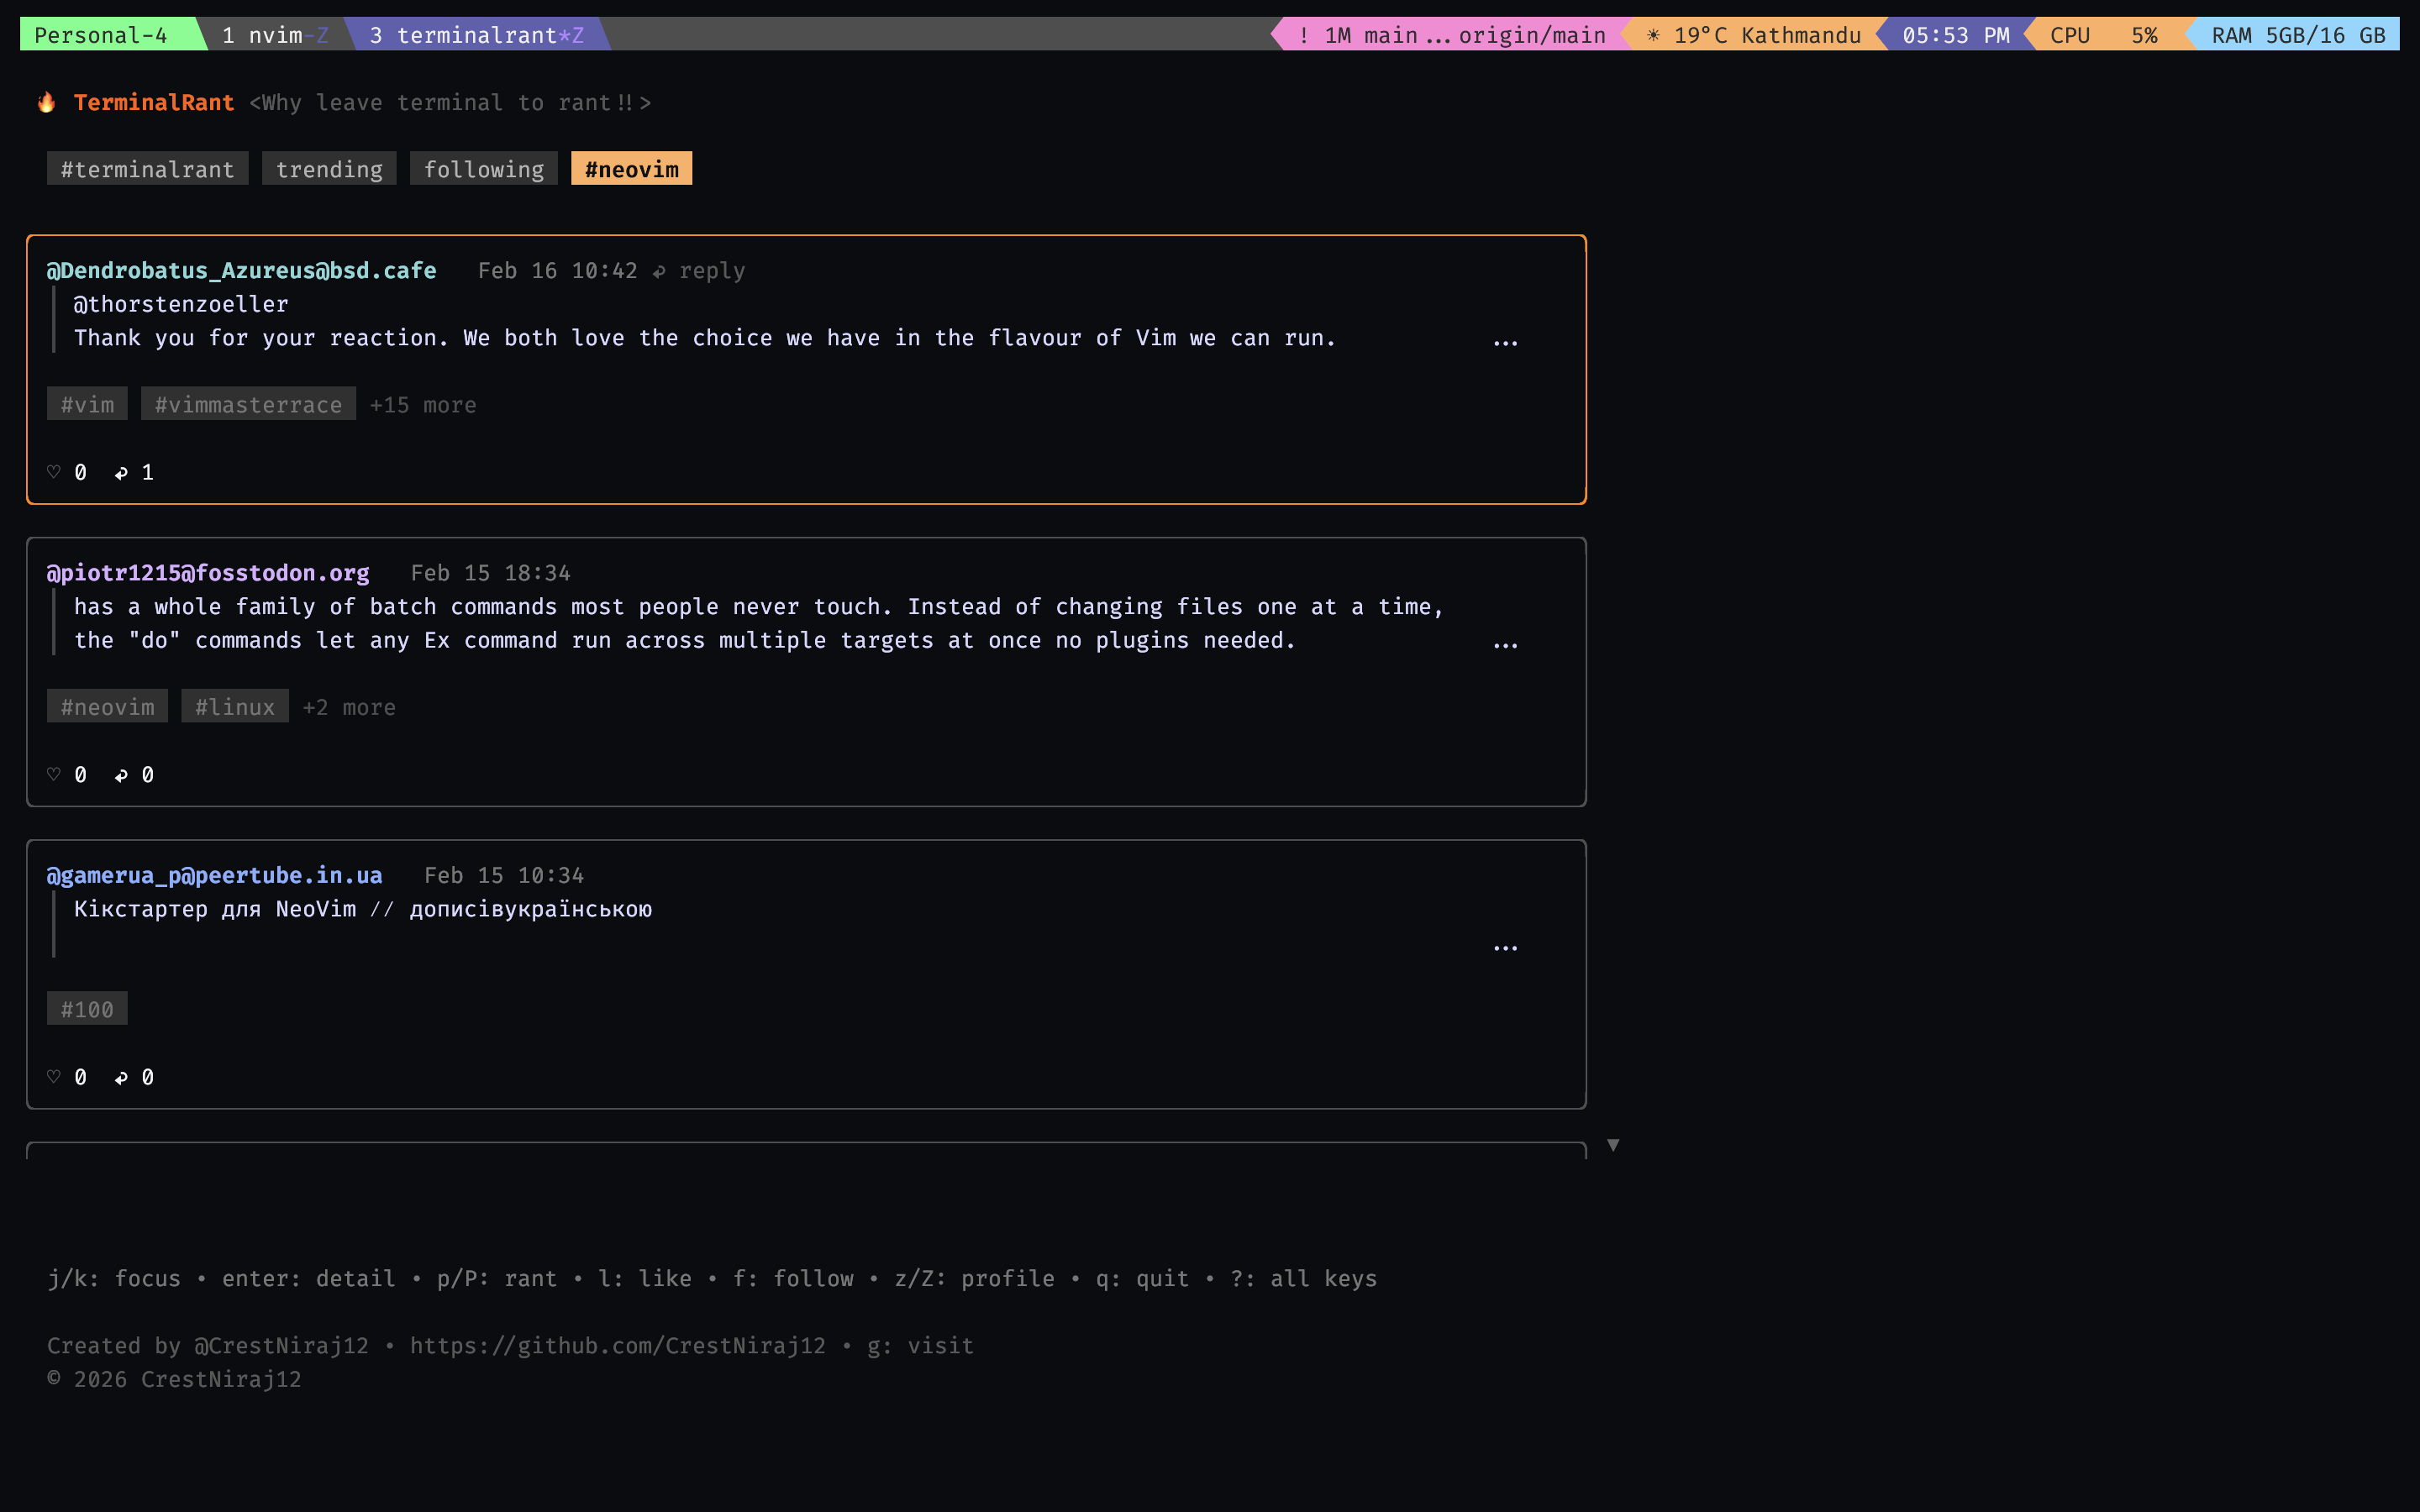Select the #vim hashtag chip
The image size is (2420, 1512).
(x=87, y=404)
